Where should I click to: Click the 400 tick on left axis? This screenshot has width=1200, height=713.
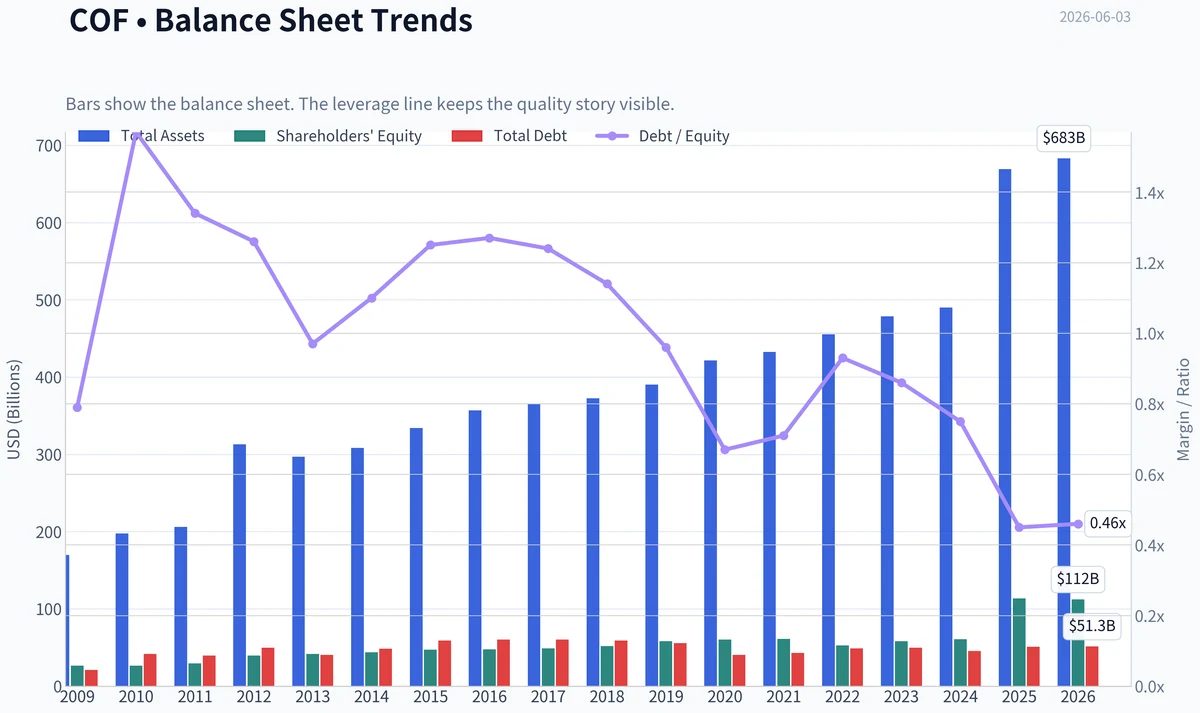(49, 378)
